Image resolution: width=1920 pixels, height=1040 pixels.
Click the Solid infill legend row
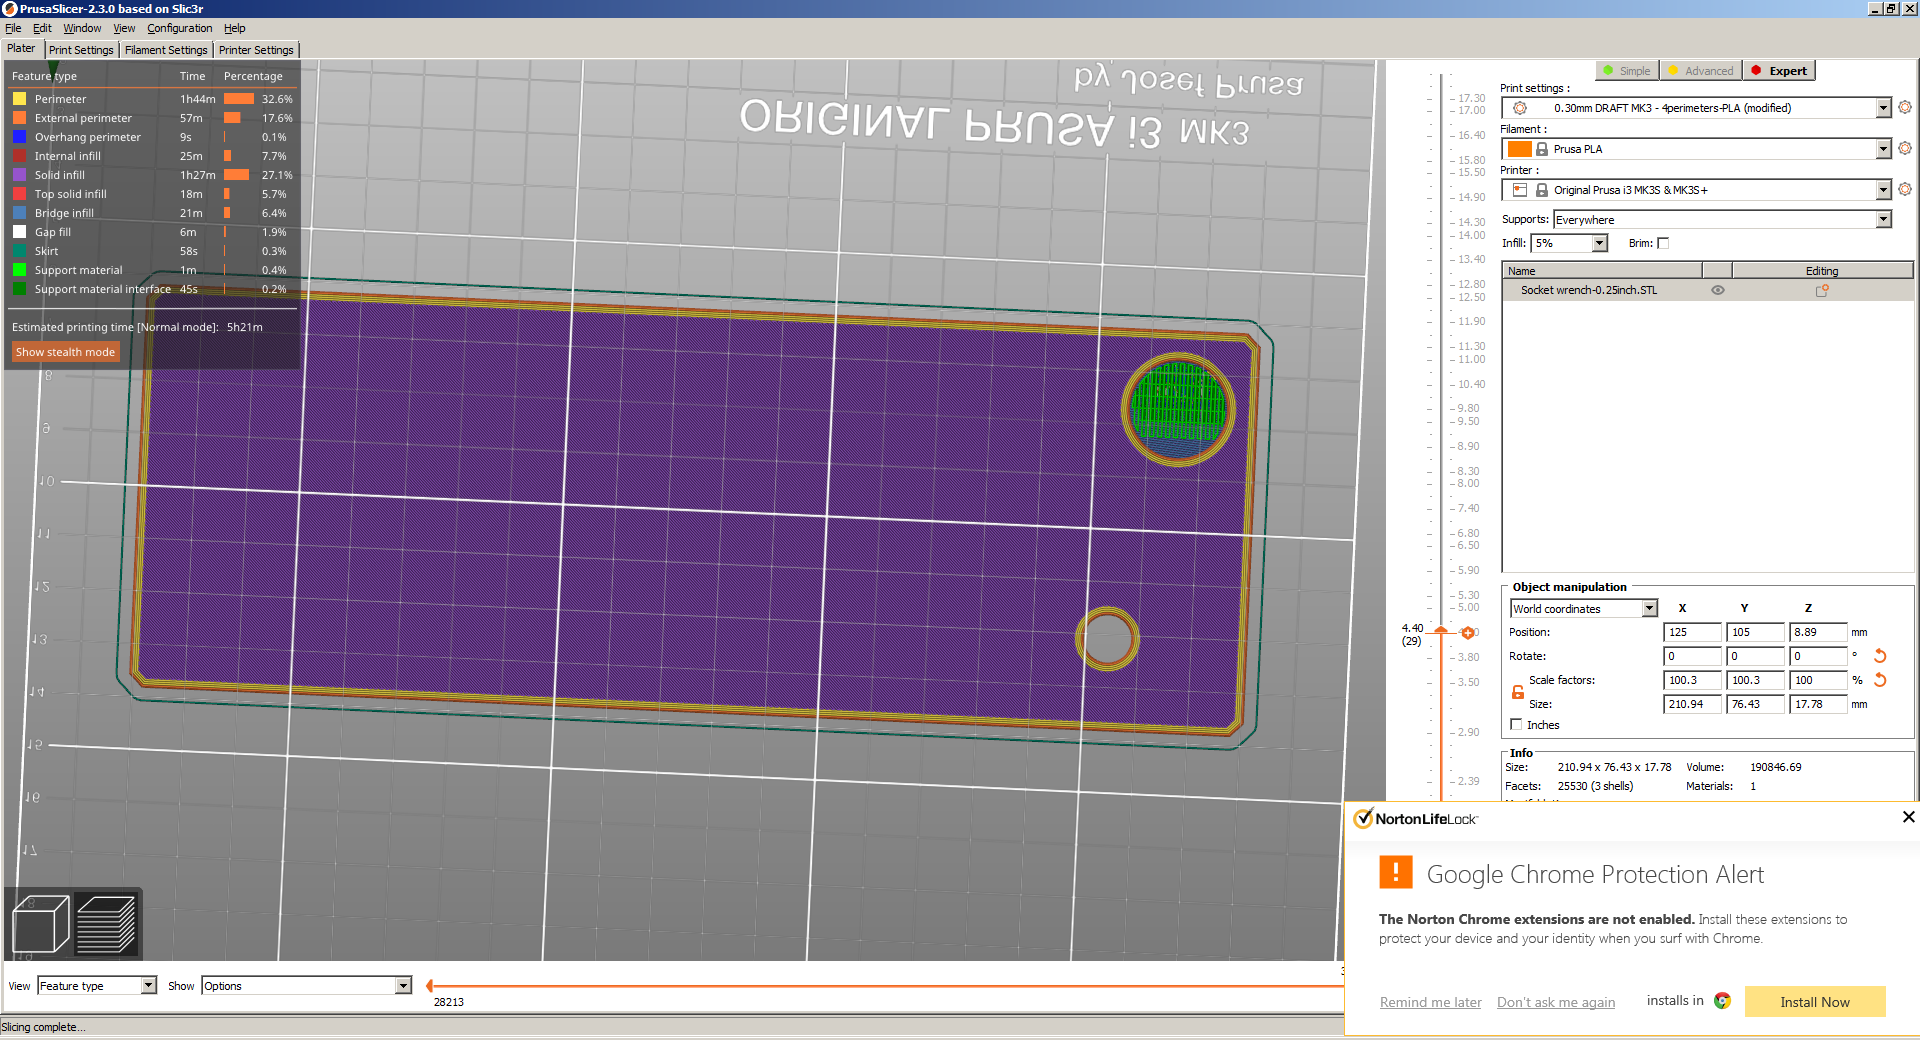click(152, 175)
